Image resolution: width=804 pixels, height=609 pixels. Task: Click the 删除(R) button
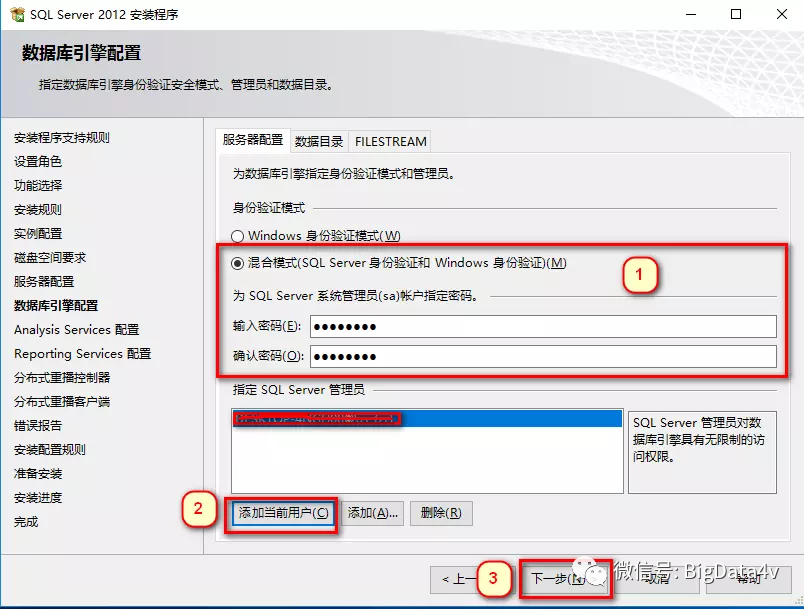coord(441,513)
